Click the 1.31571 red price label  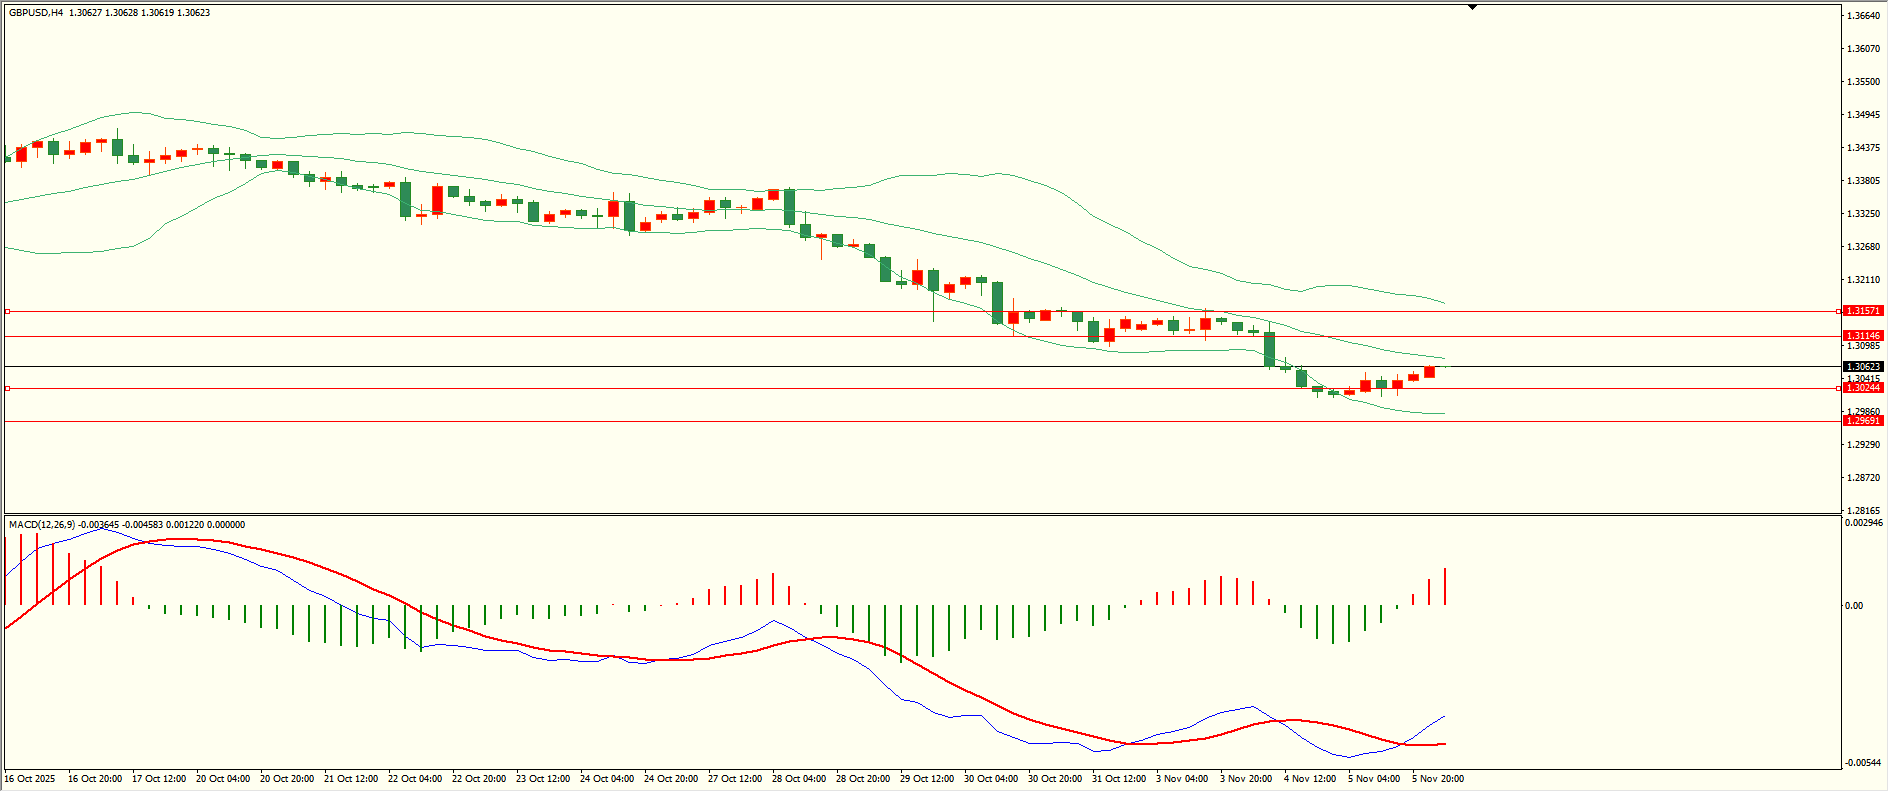click(1863, 311)
